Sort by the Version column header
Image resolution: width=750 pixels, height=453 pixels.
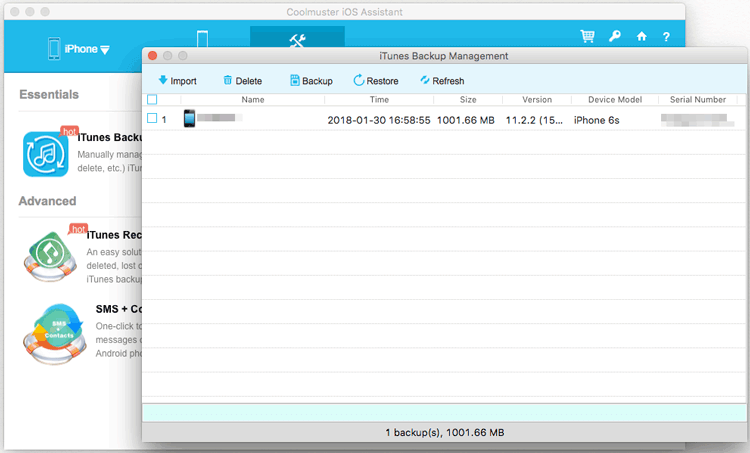click(x=537, y=99)
